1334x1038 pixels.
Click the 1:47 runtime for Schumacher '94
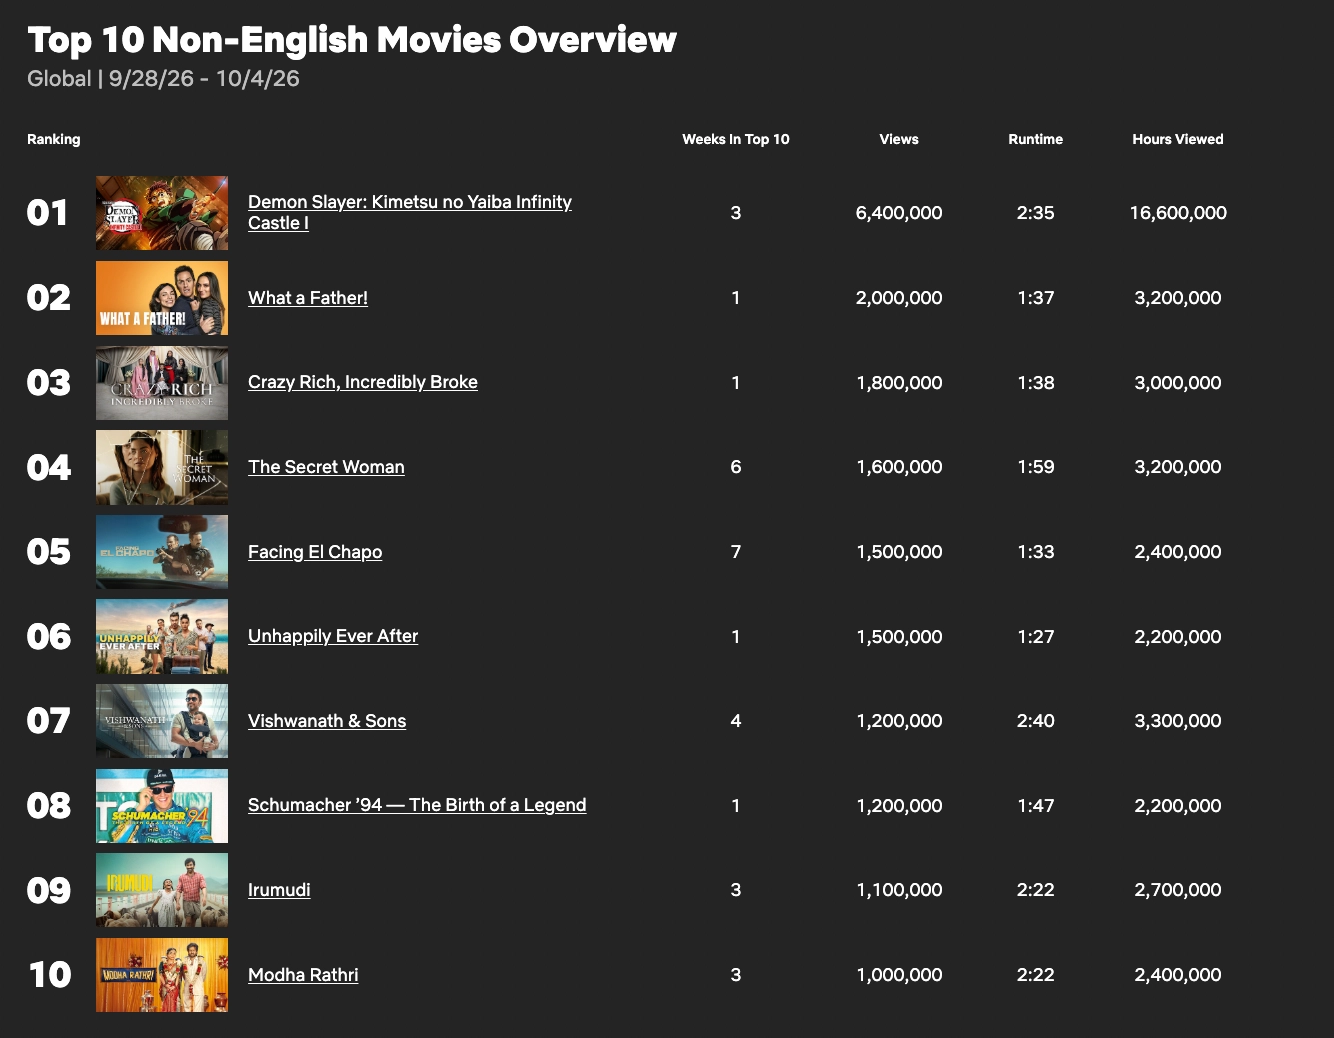pos(1035,806)
